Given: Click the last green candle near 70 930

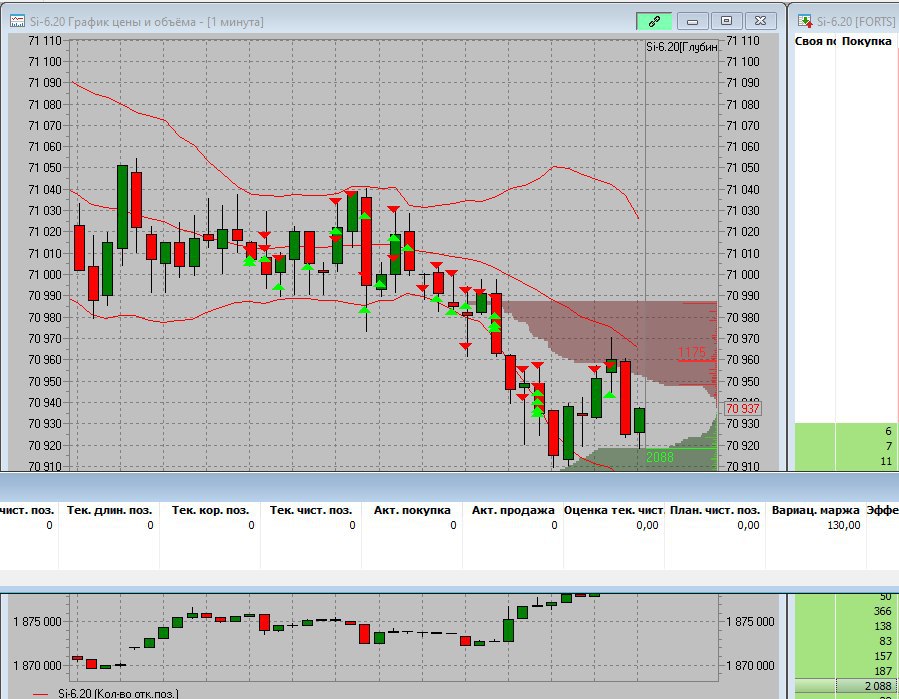Looking at the screenshot, I should coord(639,420).
